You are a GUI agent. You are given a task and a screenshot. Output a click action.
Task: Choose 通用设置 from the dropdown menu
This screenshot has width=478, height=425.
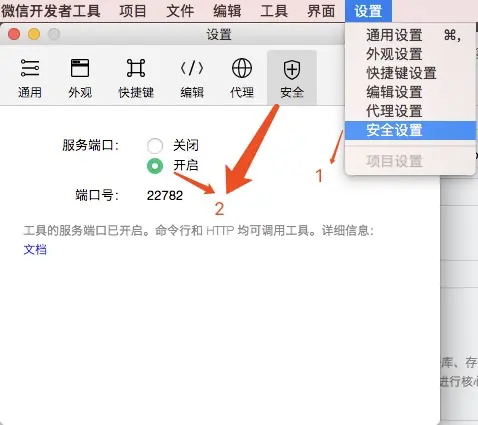tap(410, 35)
